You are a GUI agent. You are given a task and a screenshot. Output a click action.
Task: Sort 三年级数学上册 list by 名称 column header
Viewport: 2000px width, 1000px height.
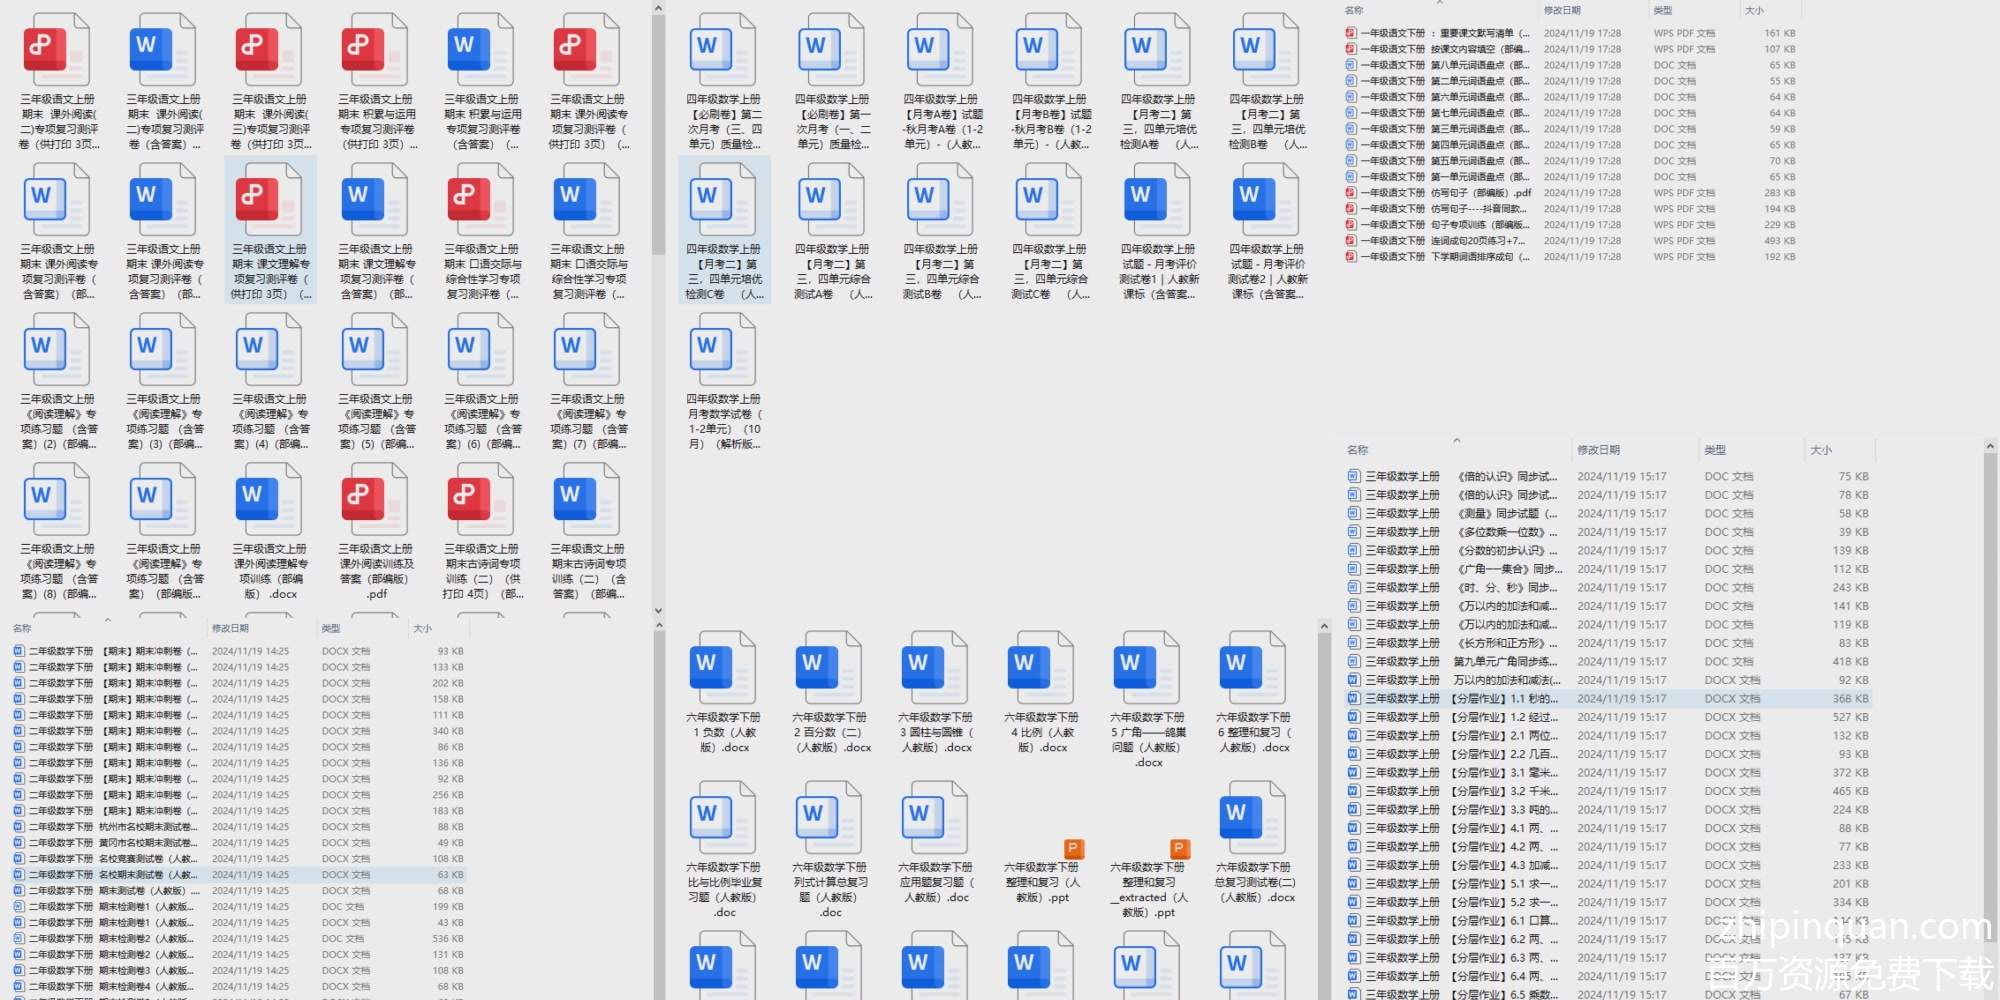pos(1357,450)
